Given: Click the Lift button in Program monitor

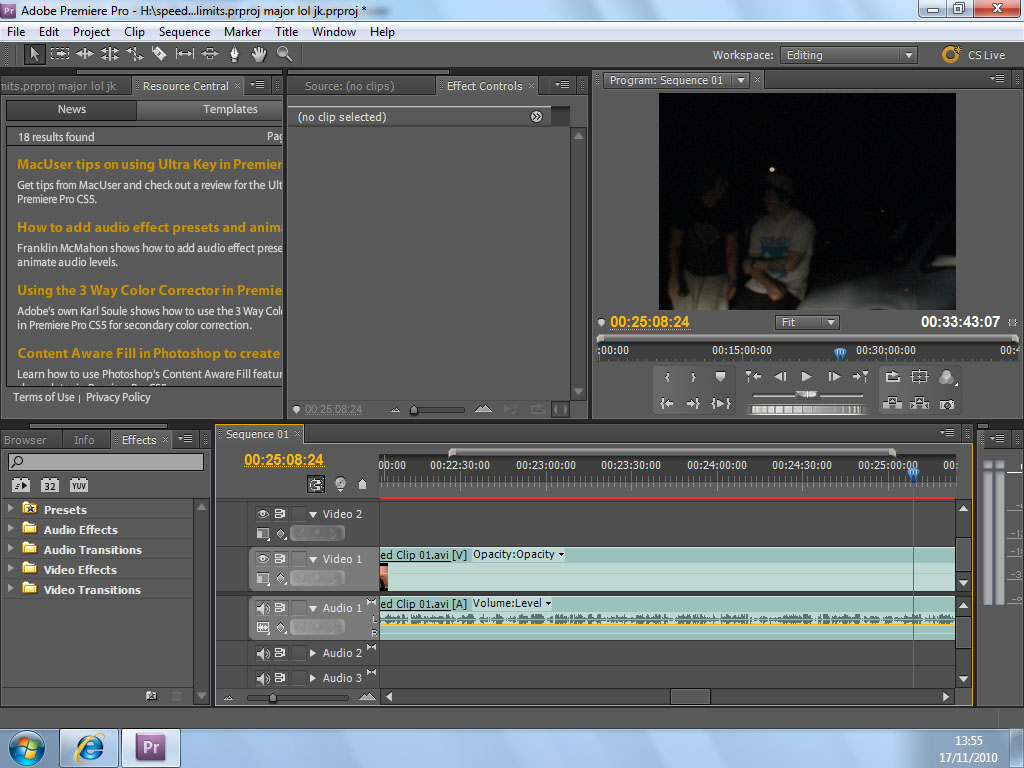Looking at the screenshot, I should click(x=892, y=404).
